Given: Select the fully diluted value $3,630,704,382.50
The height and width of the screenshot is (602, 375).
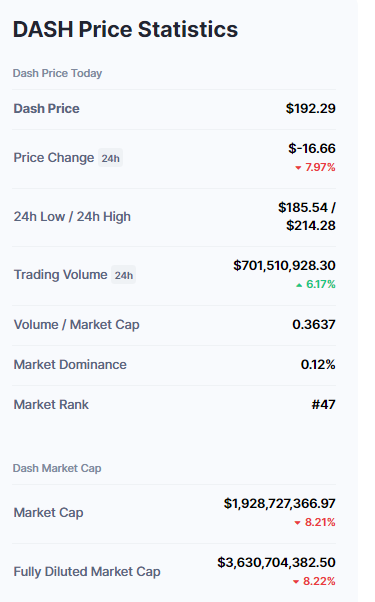Looking at the screenshot, I should 276,563.
